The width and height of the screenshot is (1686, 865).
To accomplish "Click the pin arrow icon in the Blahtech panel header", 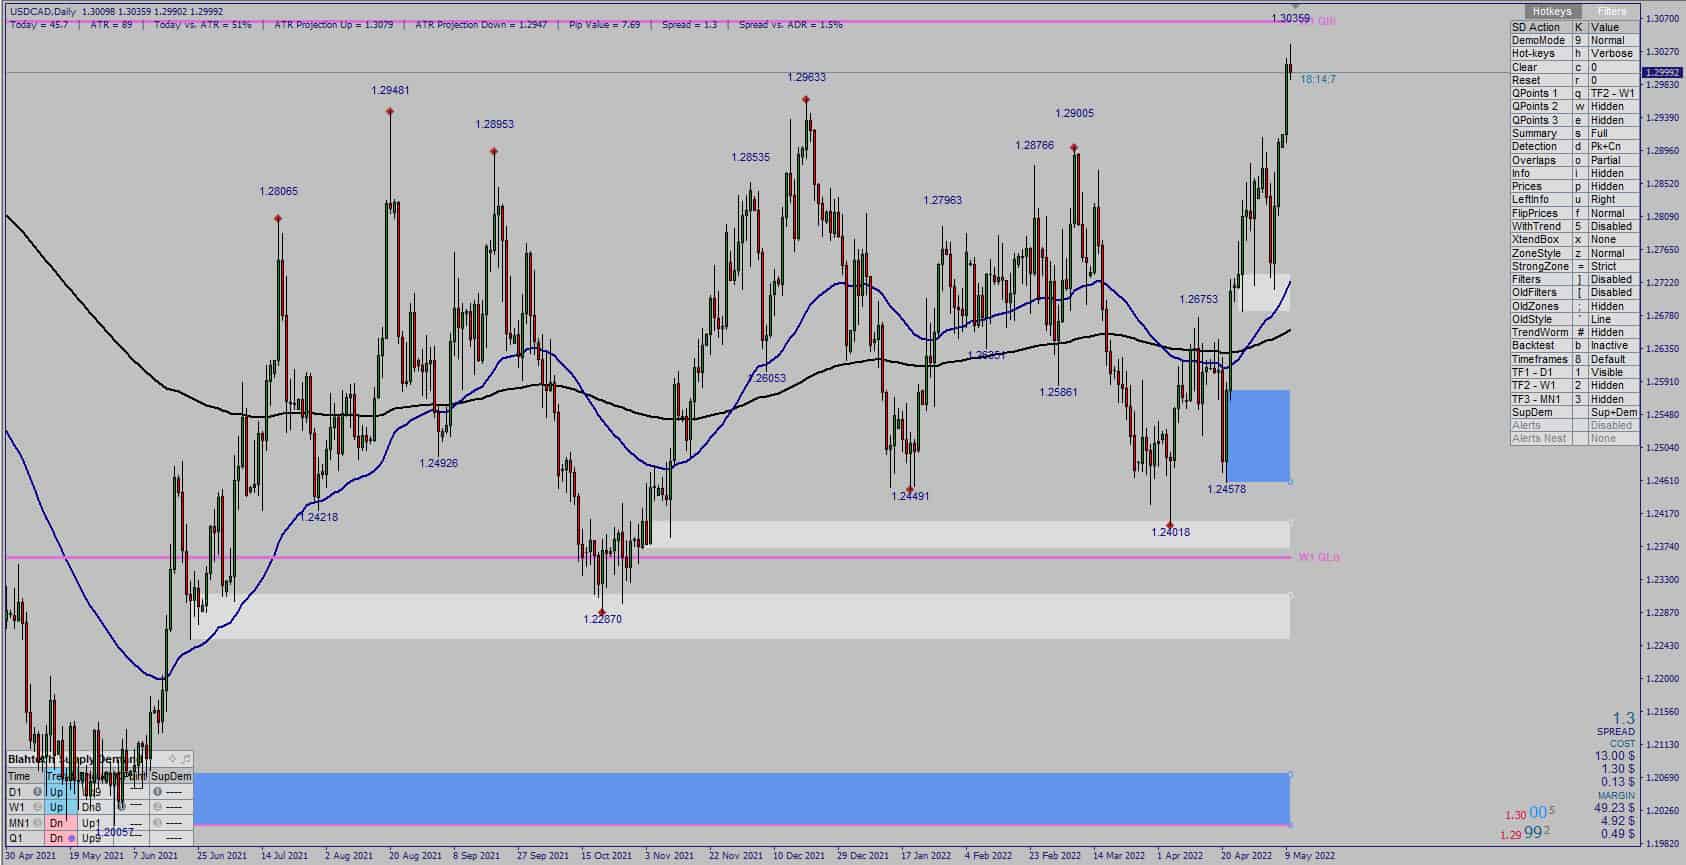I will (172, 758).
